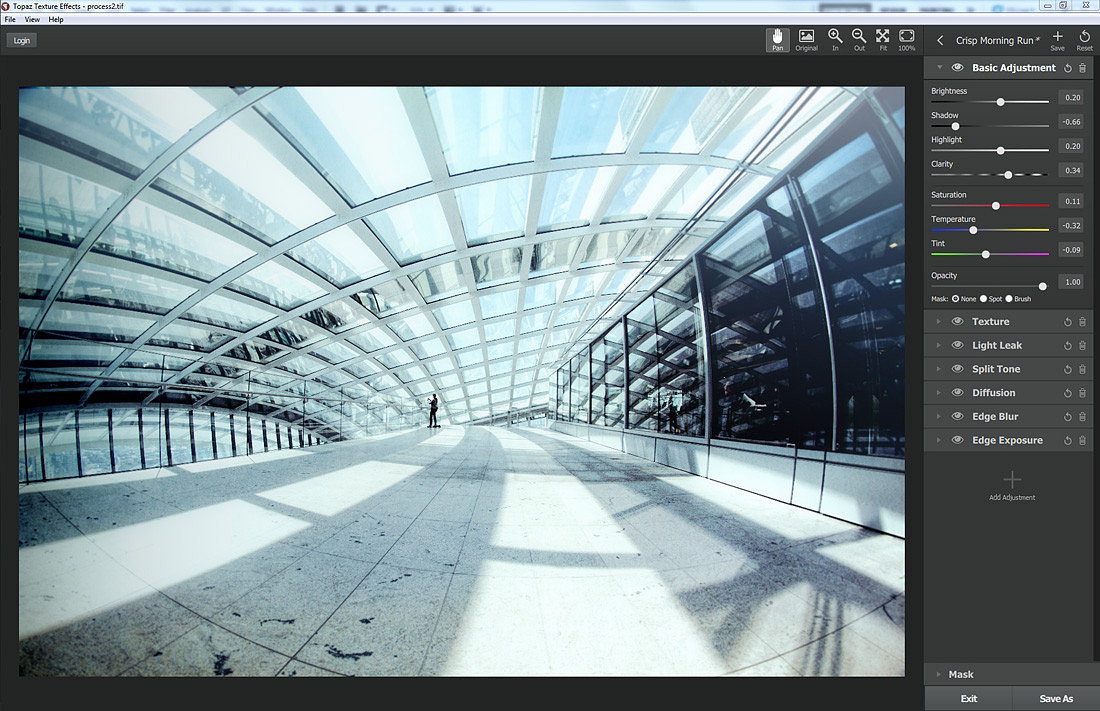Delete the Texture adjustment

click(x=1082, y=322)
